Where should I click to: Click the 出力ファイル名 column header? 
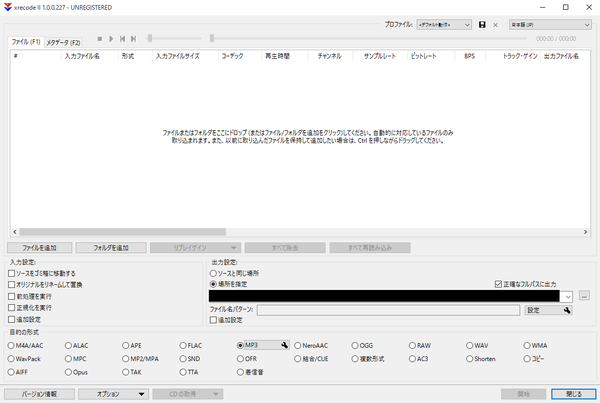click(x=565, y=56)
